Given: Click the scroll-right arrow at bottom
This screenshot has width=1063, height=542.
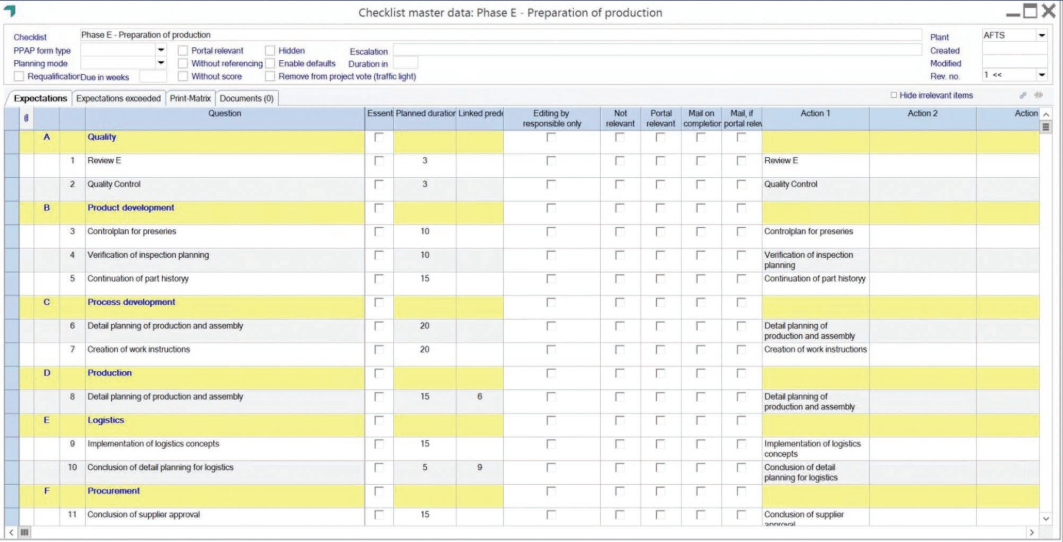Looking at the screenshot, I should [1032, 533].
